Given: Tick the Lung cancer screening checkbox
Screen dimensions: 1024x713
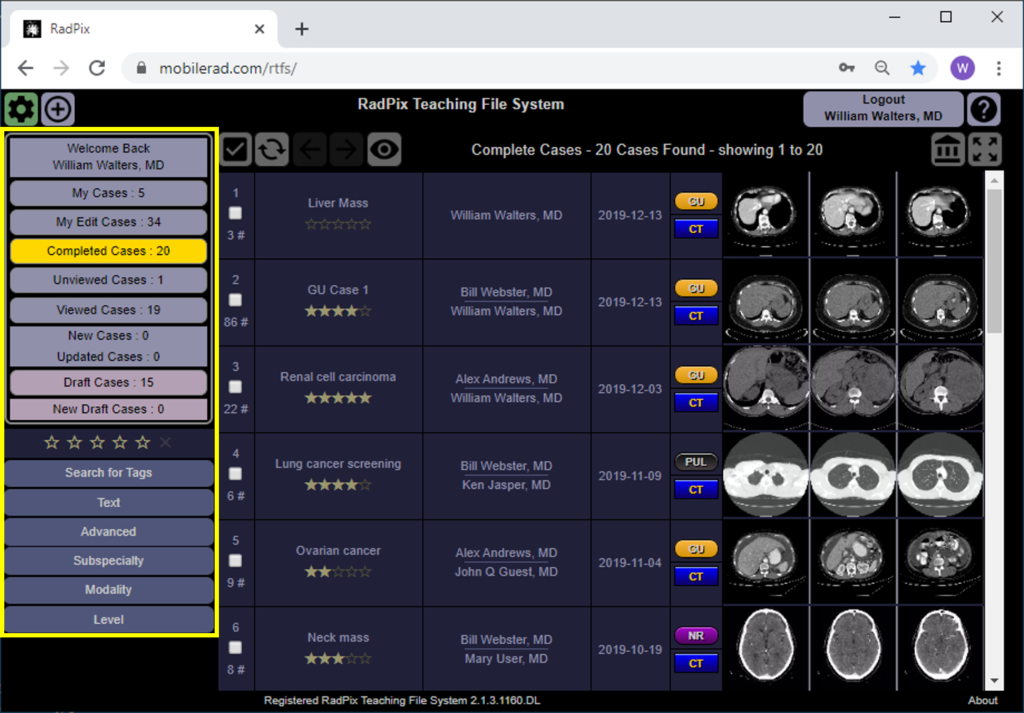Looking at the screenshot, I should 236,474.
